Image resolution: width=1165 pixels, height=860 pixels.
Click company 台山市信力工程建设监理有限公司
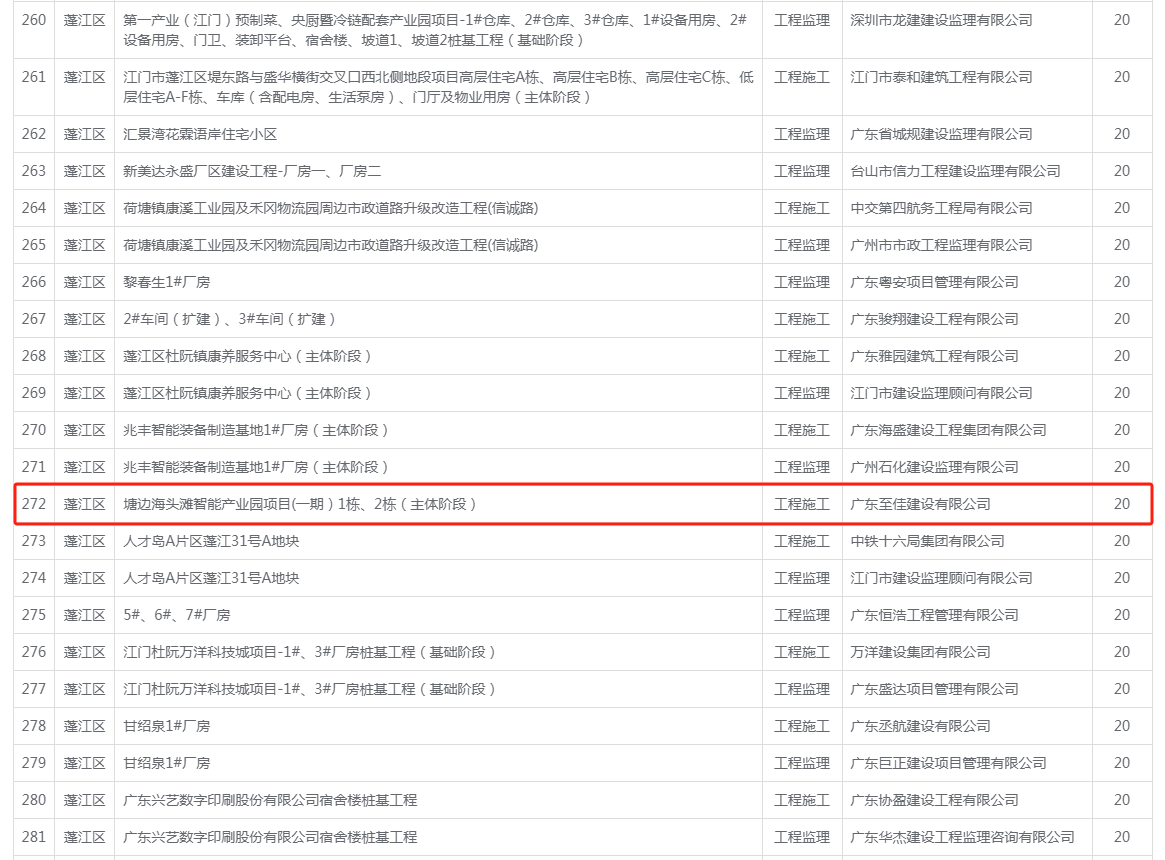pyautogui.click(x=955, y=172)
